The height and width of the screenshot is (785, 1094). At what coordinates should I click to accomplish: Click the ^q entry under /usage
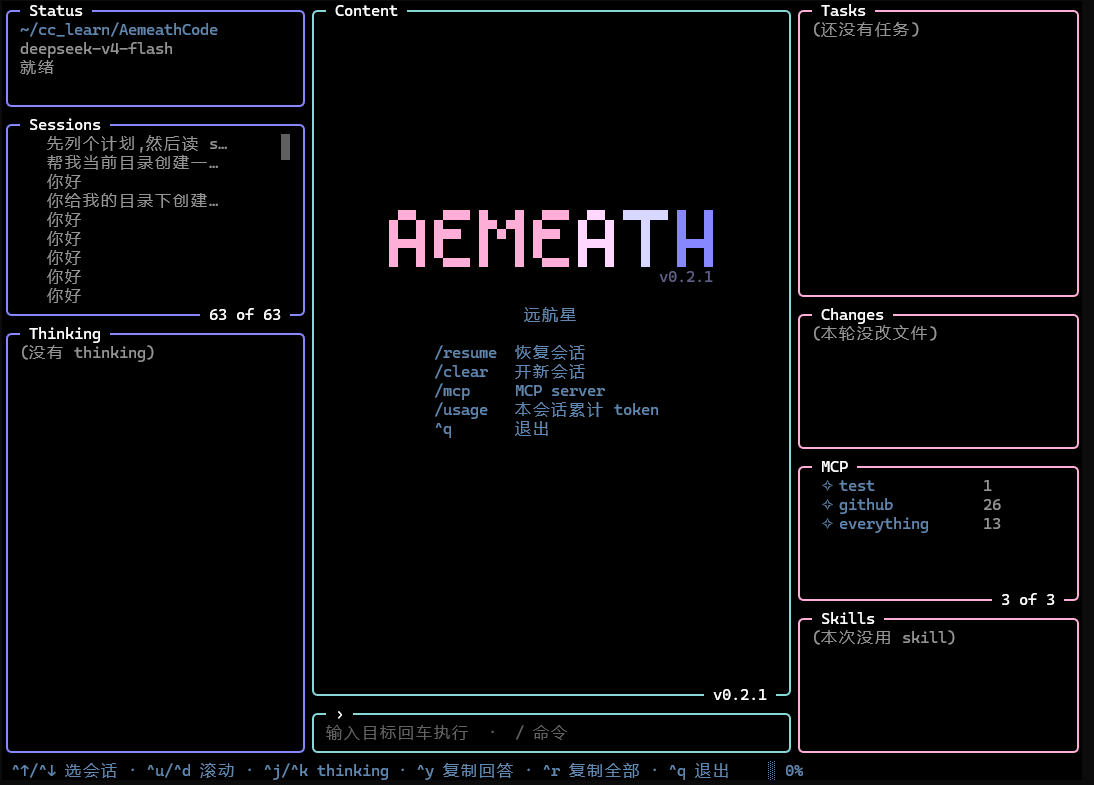(443, 429)
